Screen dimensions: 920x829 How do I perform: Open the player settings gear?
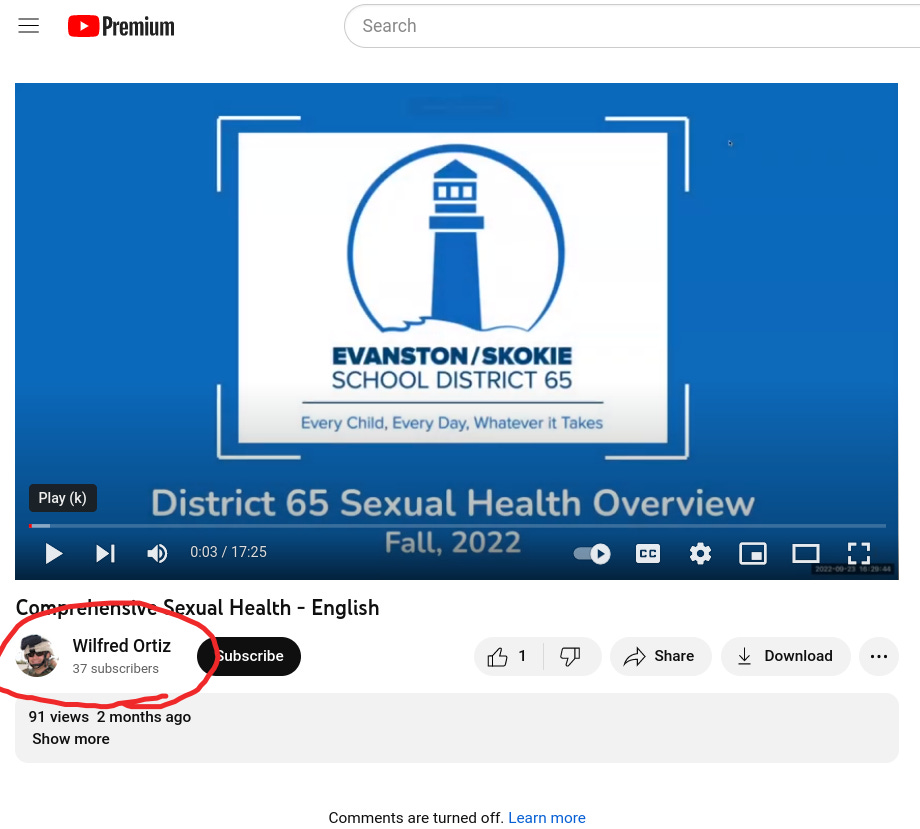(x=700, y=553)
